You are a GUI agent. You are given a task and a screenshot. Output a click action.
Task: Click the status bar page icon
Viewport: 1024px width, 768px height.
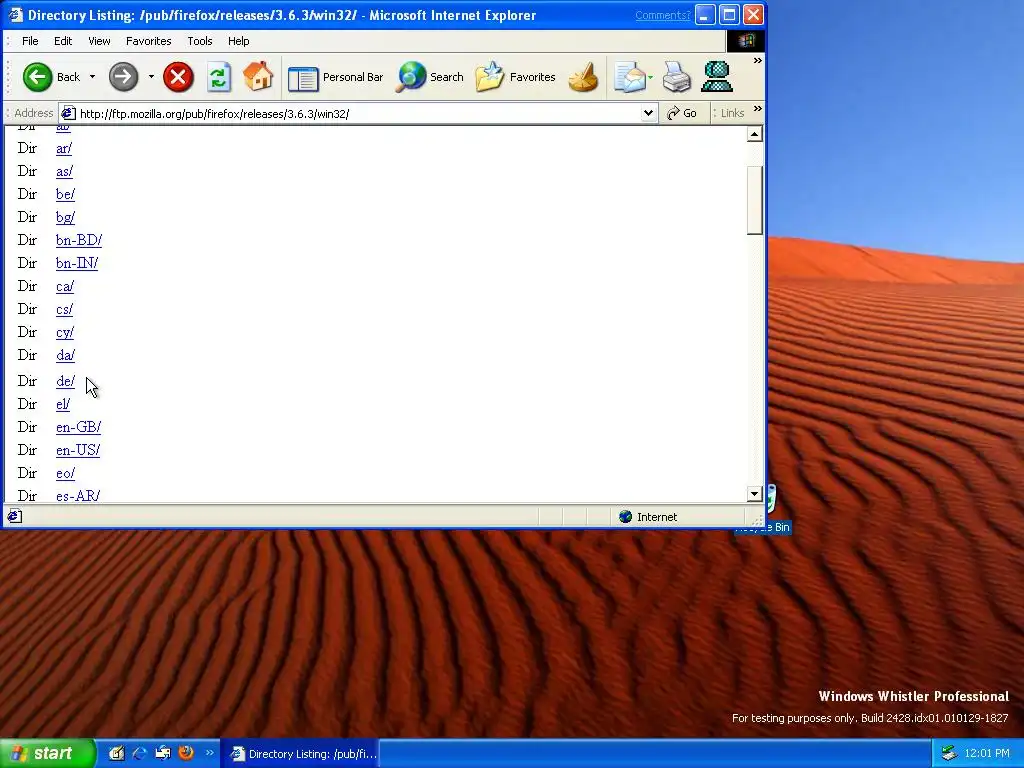click(14, 517)
